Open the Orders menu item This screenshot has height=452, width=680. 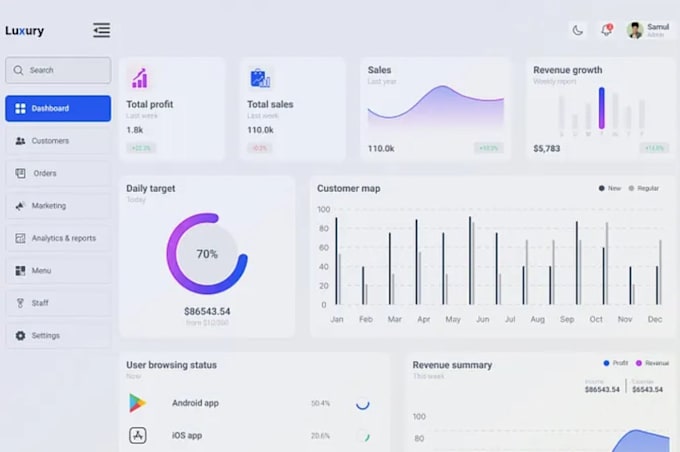point(58,174)
